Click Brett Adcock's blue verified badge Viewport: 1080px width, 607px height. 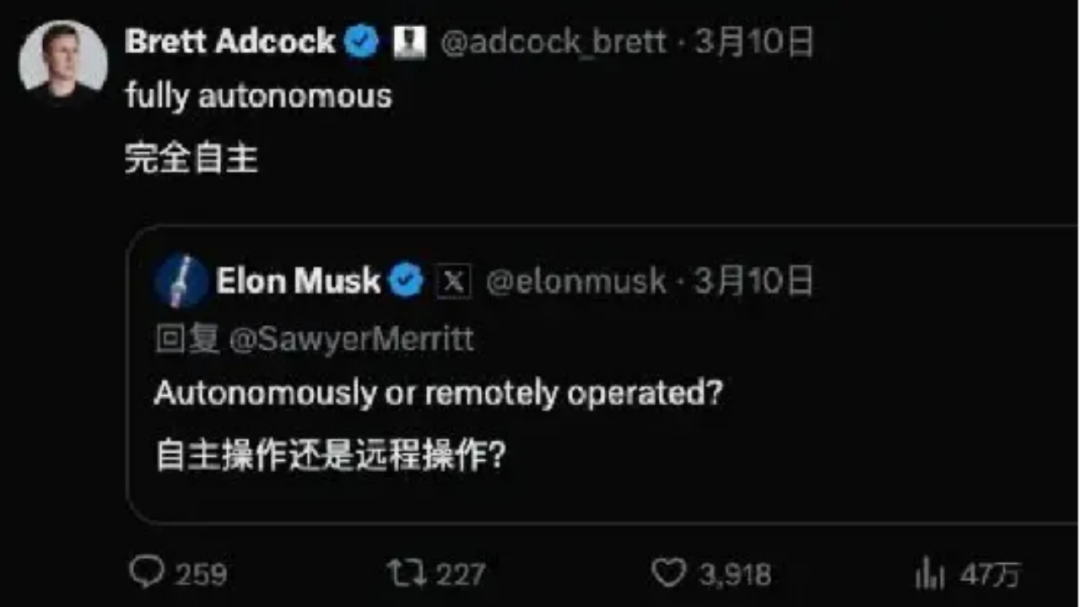pos(362,41)
